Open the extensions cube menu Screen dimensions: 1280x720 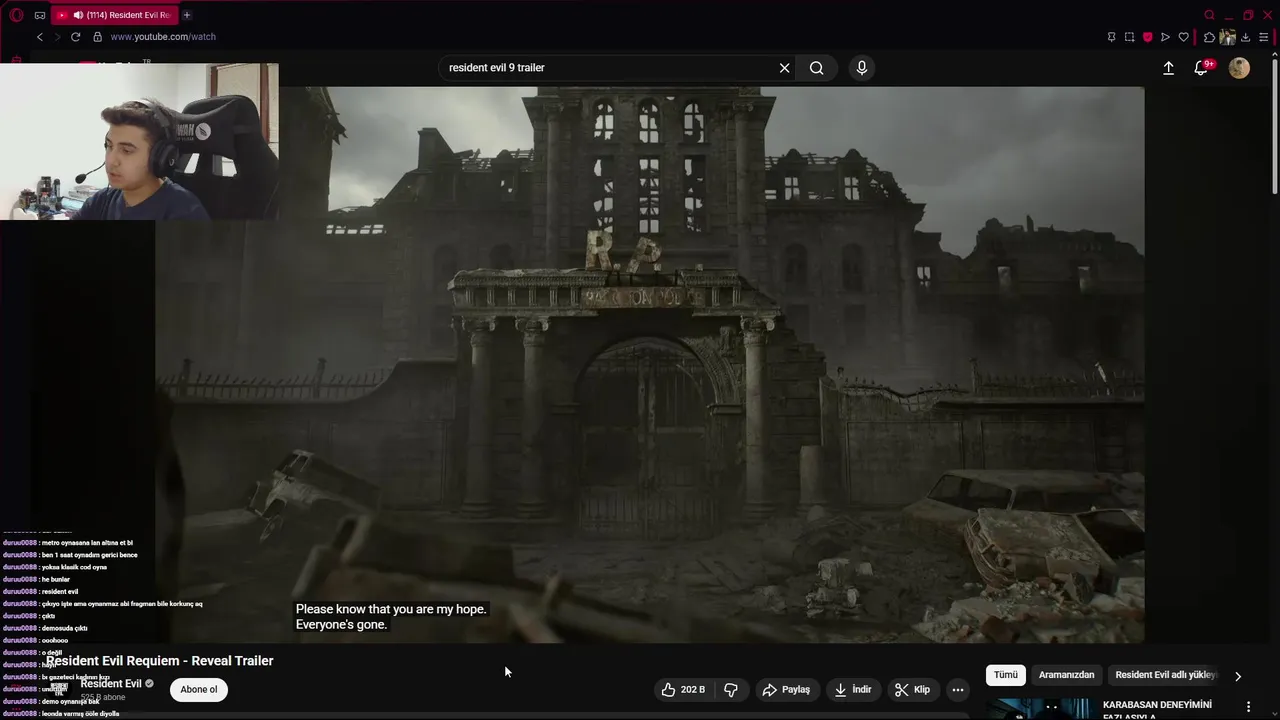coord(1209,37)
